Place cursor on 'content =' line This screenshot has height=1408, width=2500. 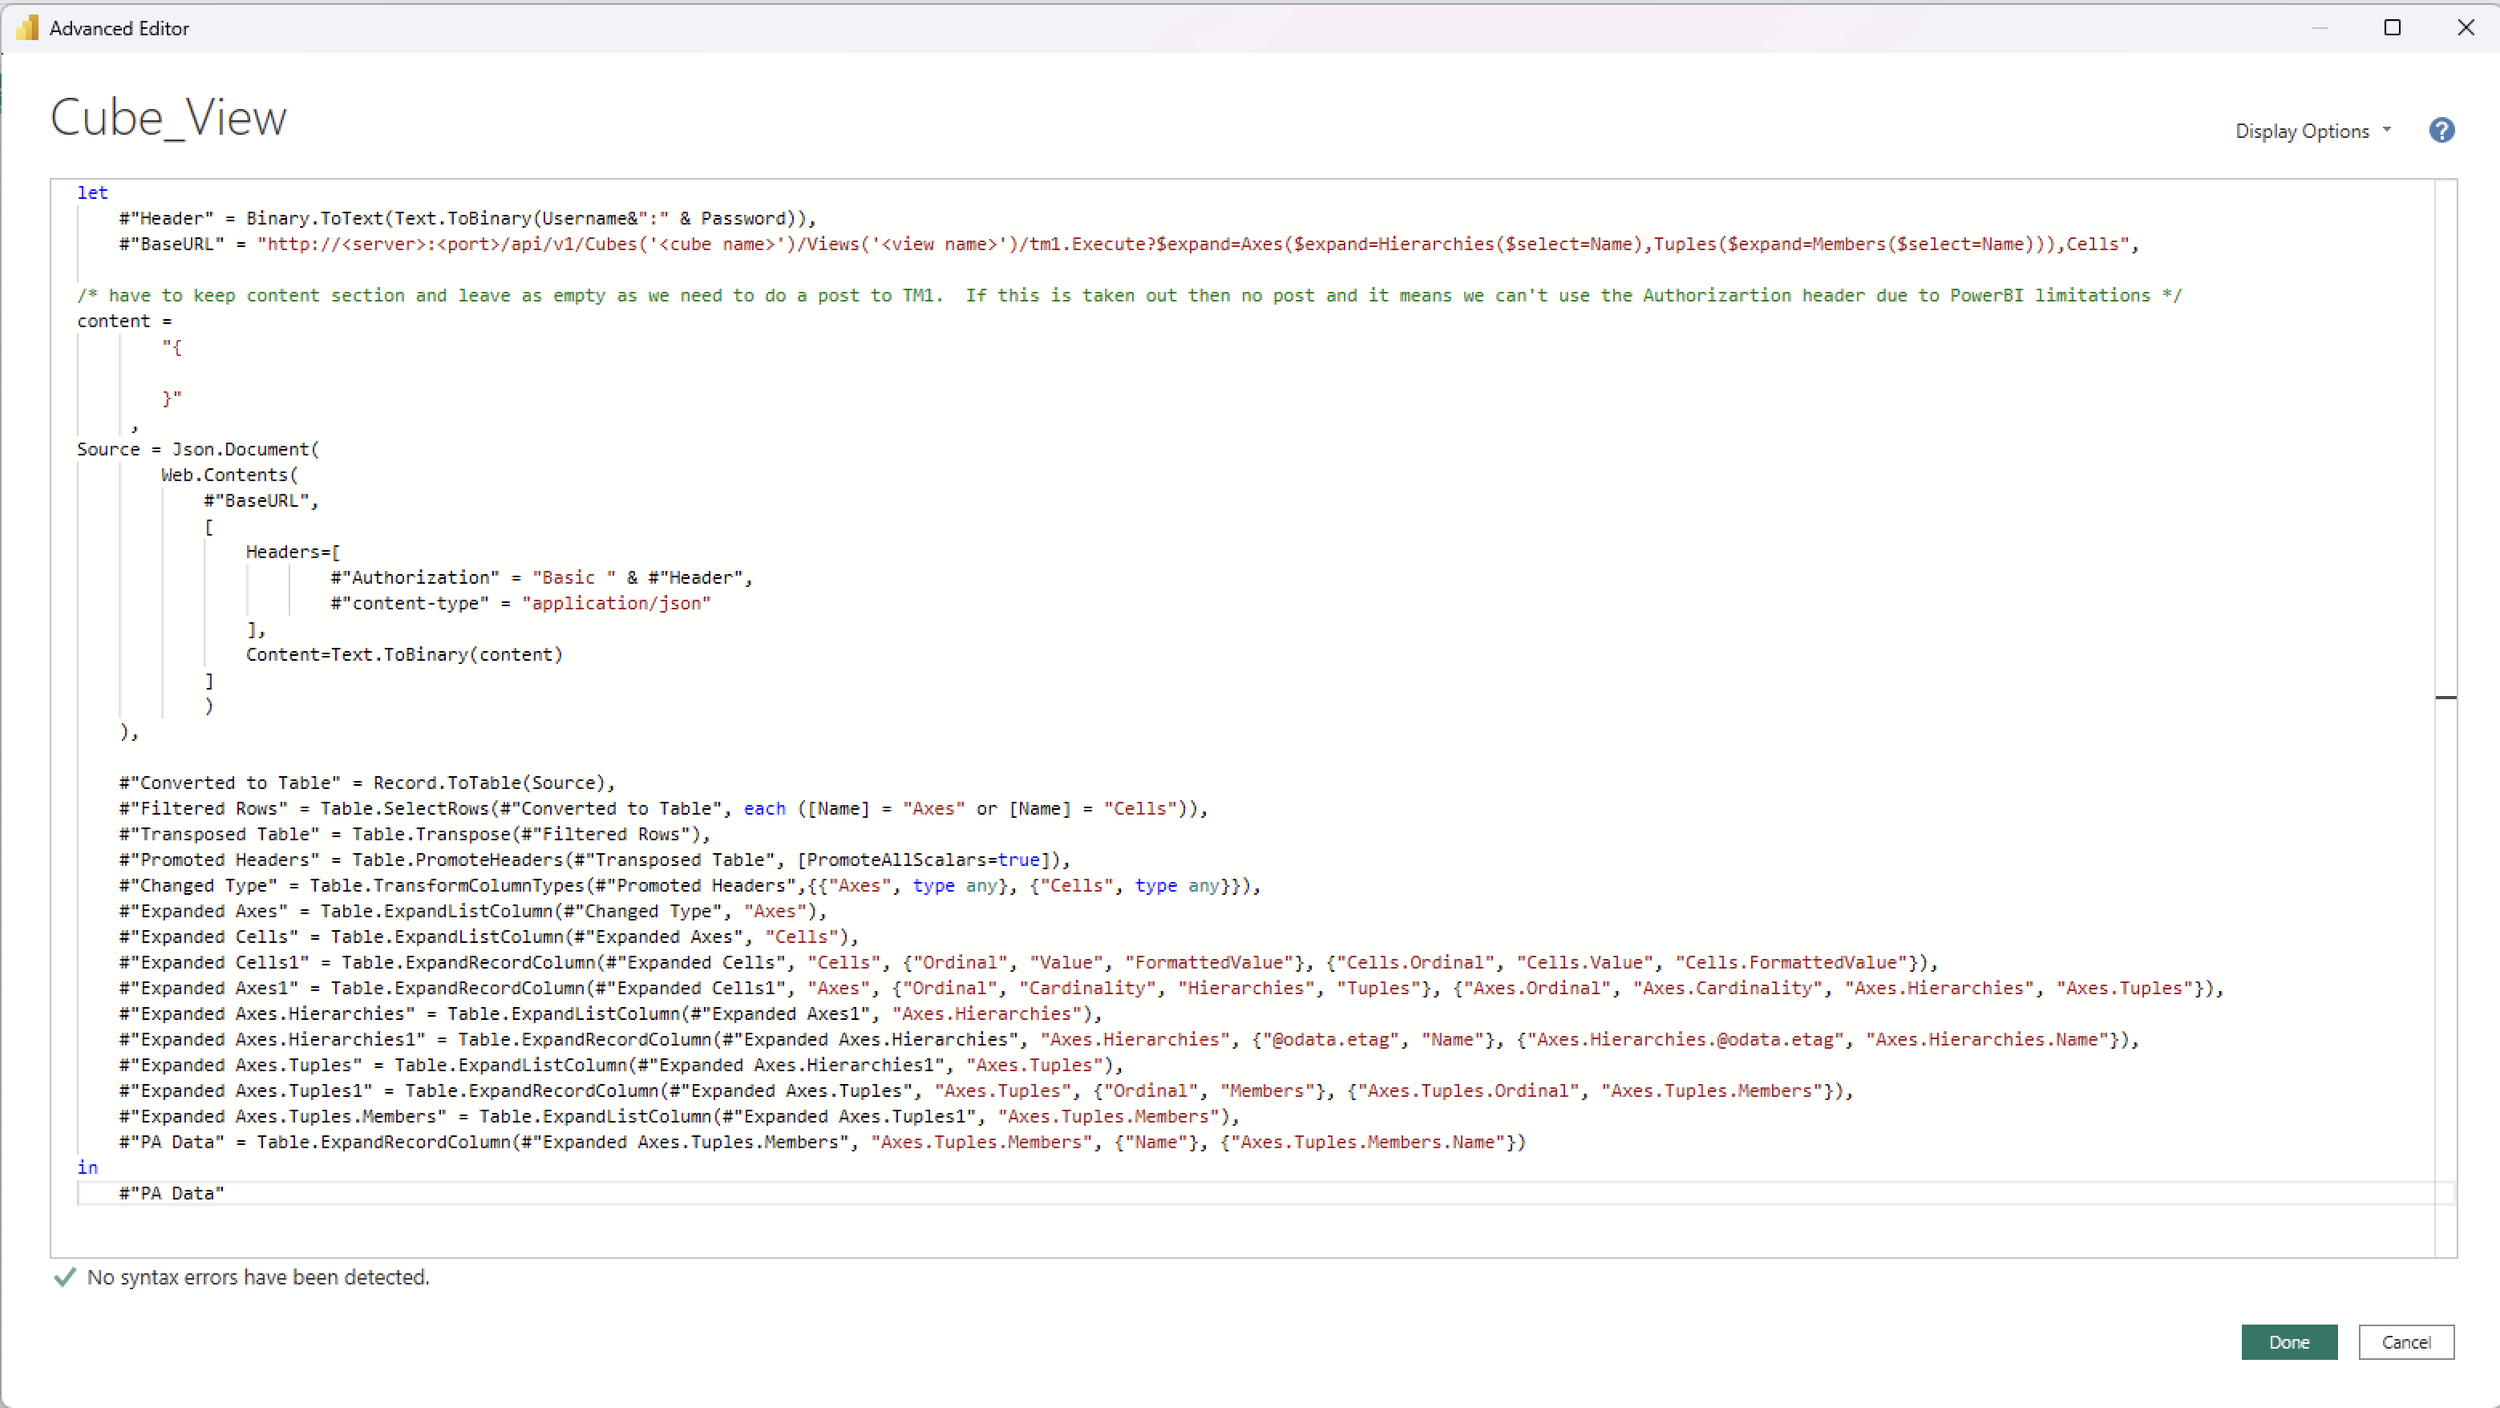(x=125, y=321)
